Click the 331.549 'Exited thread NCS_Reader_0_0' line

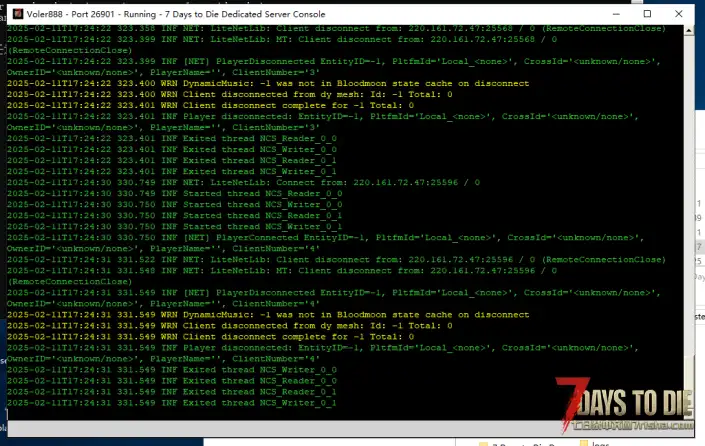coord(172,381)
